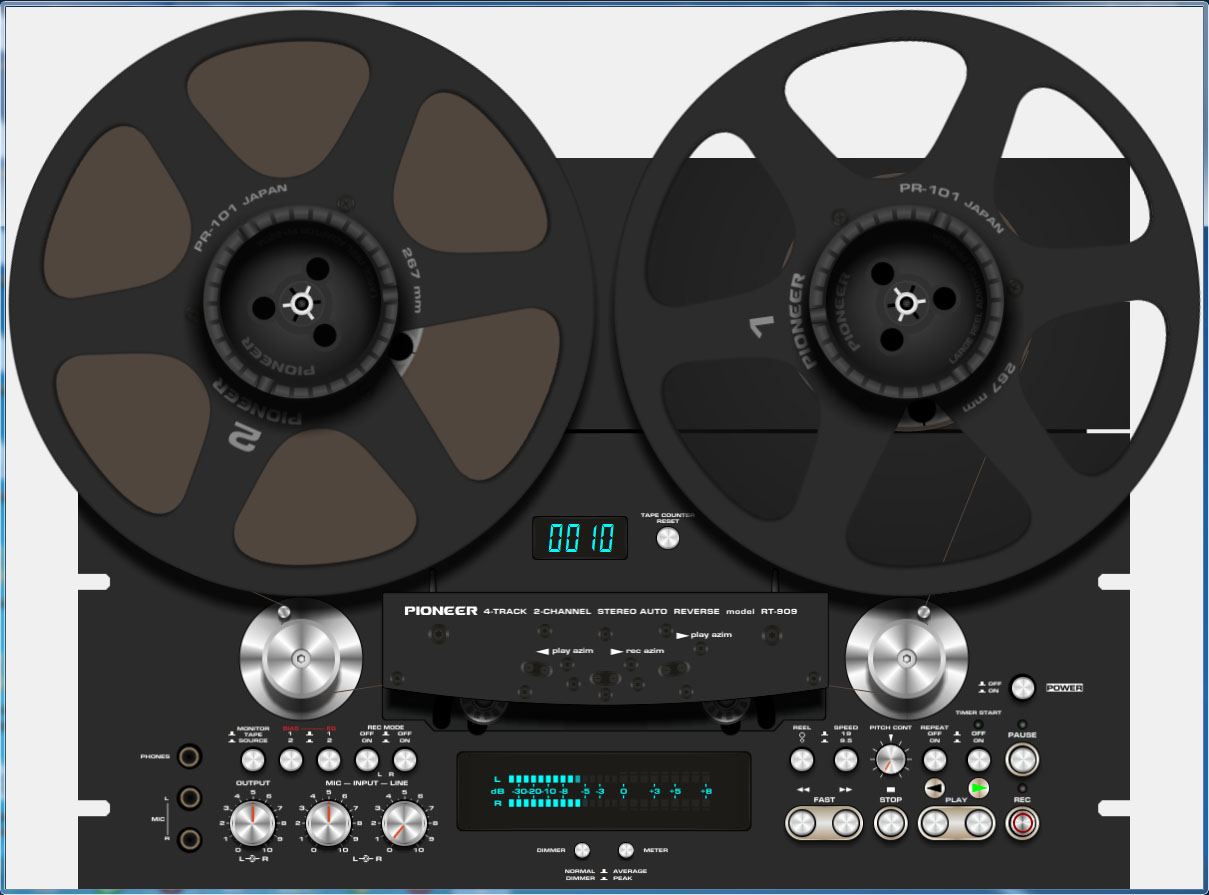
Task: Toggle the METER average/peak button
Action: [626, 850]
